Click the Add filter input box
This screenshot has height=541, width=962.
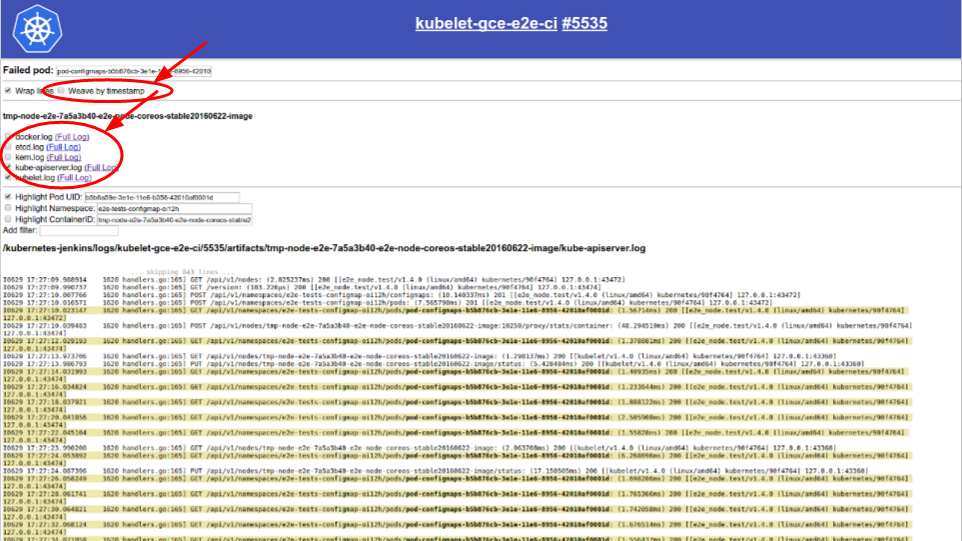(x=79, y=231)
